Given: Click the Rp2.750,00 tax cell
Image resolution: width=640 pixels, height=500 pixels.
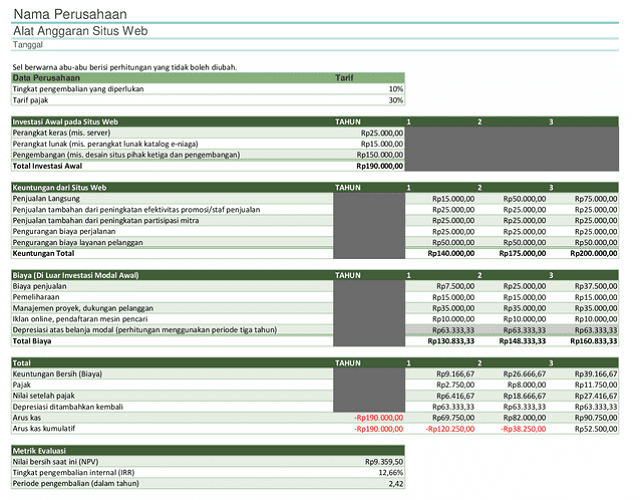Looking at the screenshot, I should click(455, 385).
